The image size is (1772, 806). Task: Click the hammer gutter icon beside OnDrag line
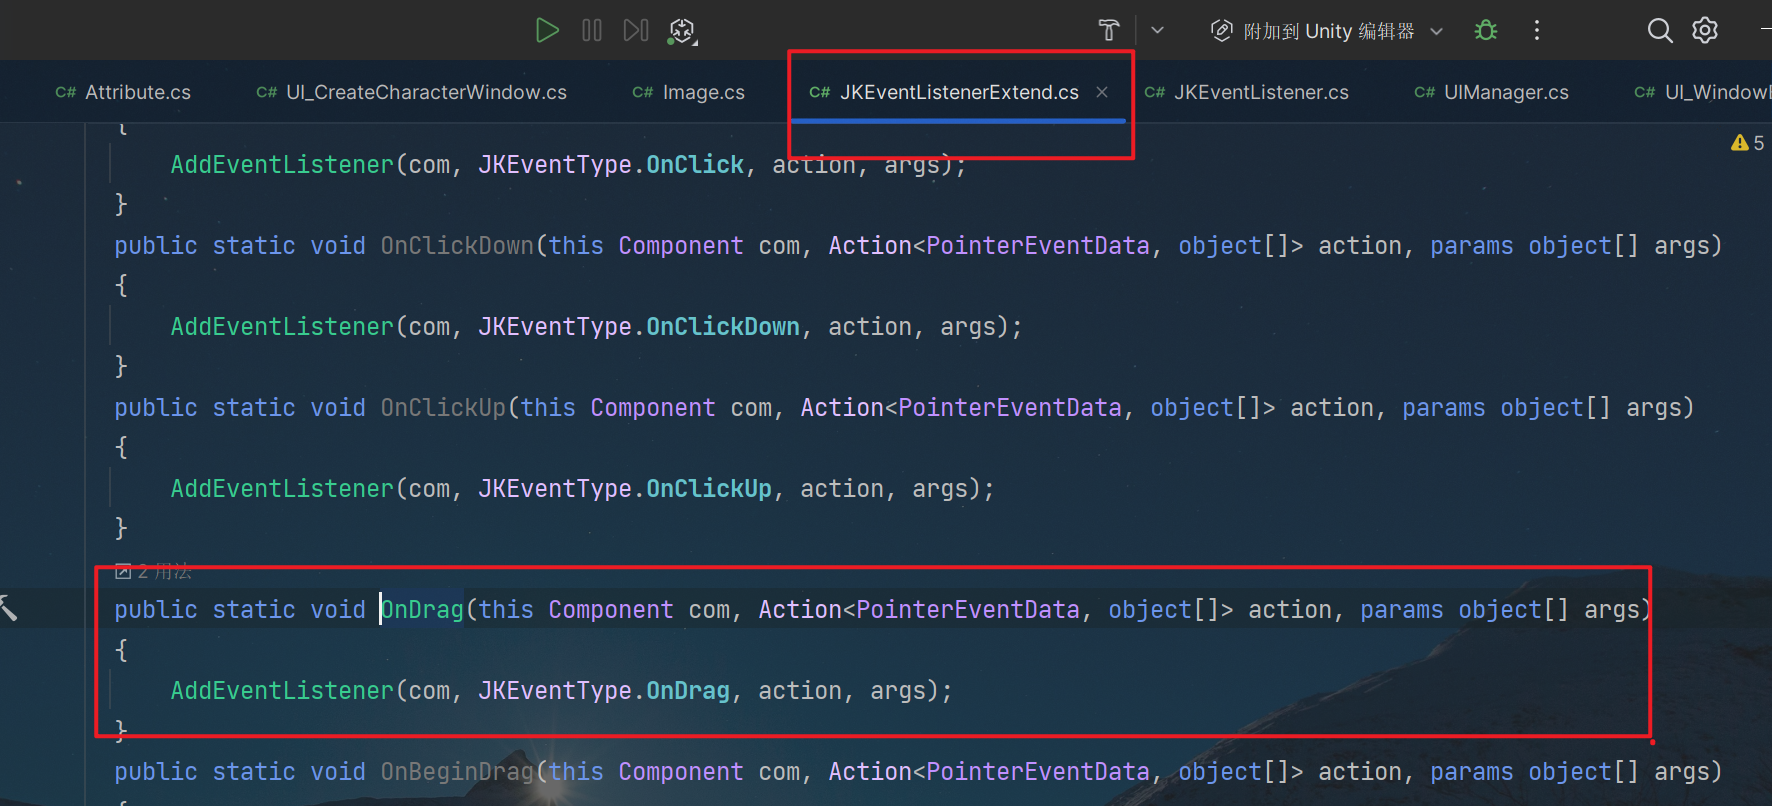[x=9, y=607]
